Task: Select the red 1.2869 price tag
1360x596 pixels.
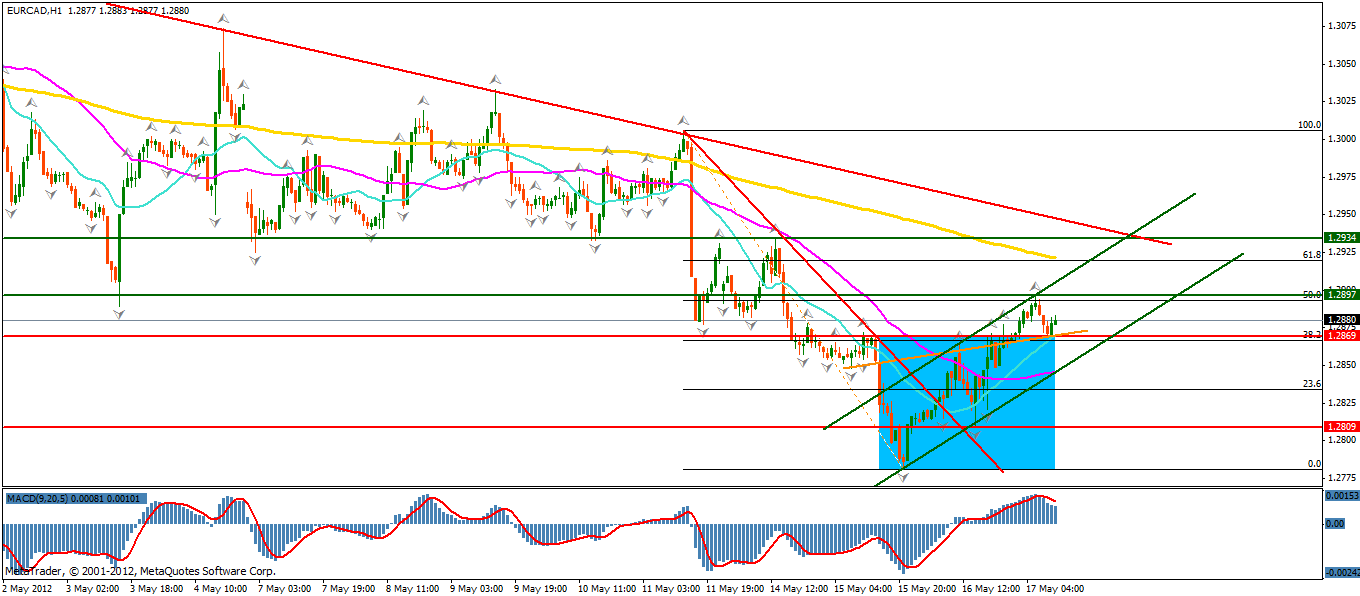Action: pyautogui.click(x=1340, y=336)
